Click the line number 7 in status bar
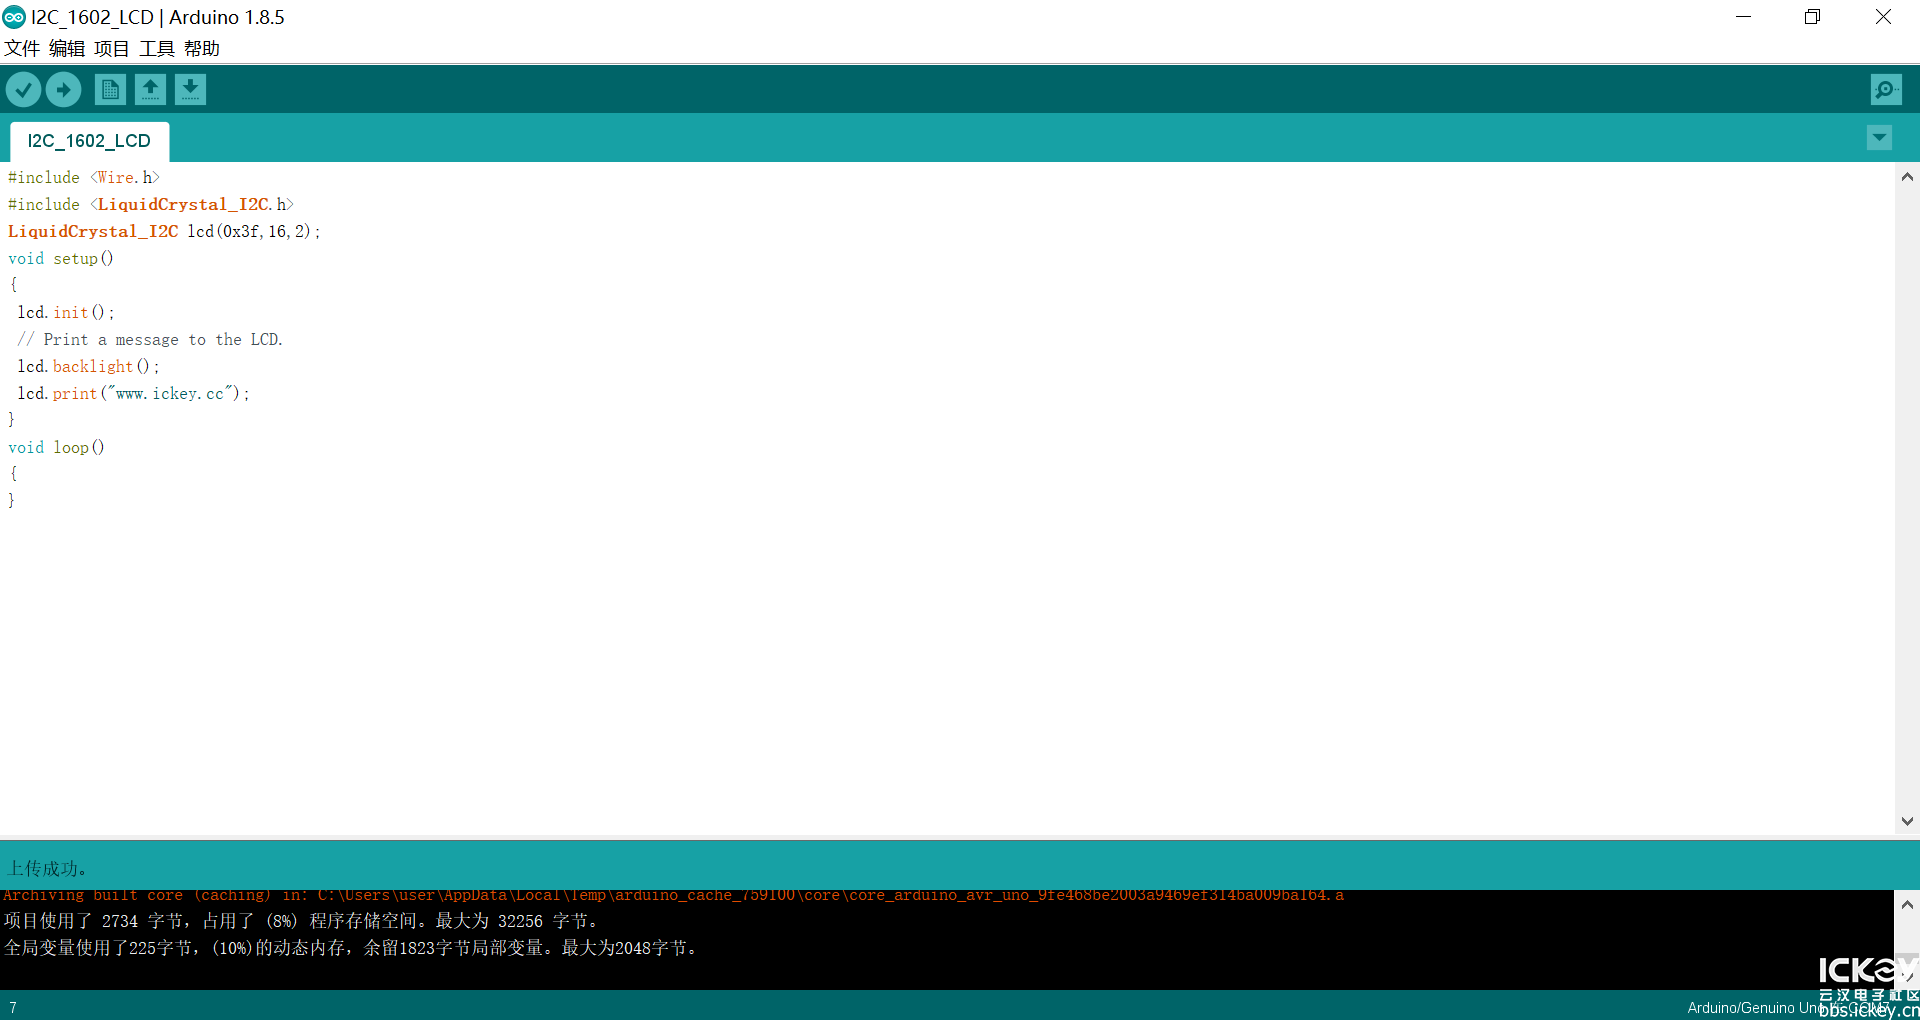Image resolution: width=1920 pixels, height=1020 pixels. coord(13,1007)
